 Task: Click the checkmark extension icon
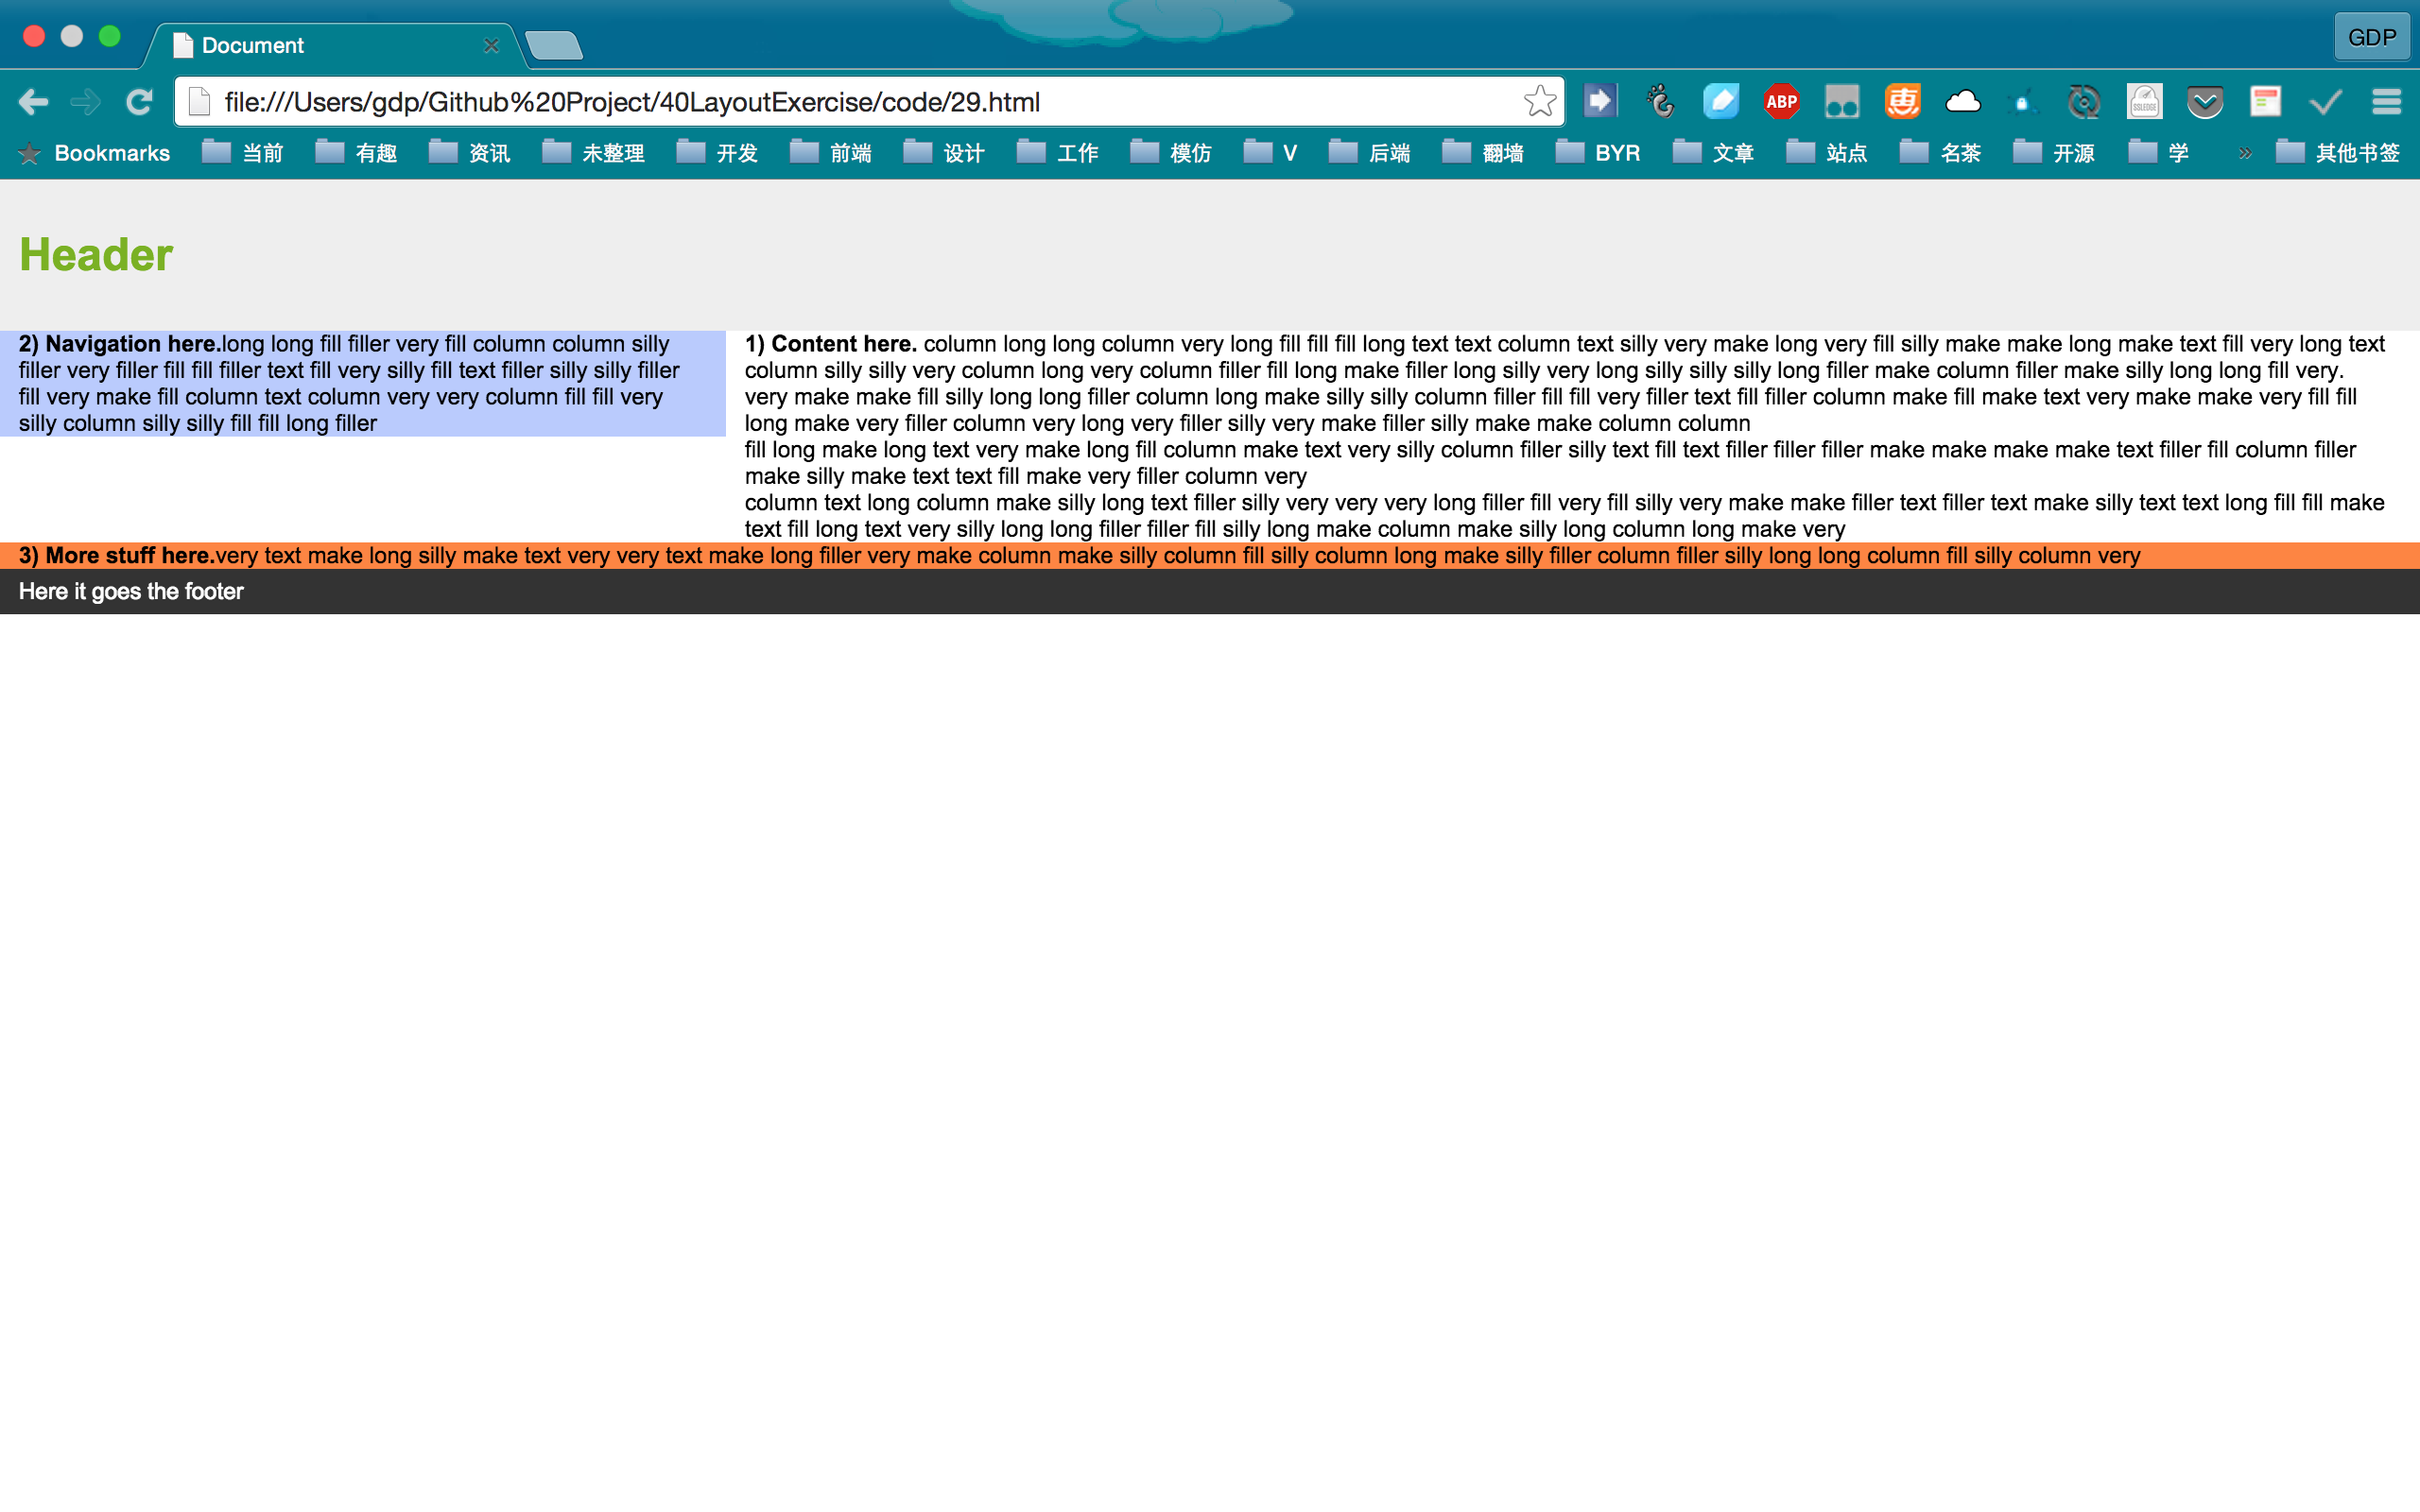2325,101
